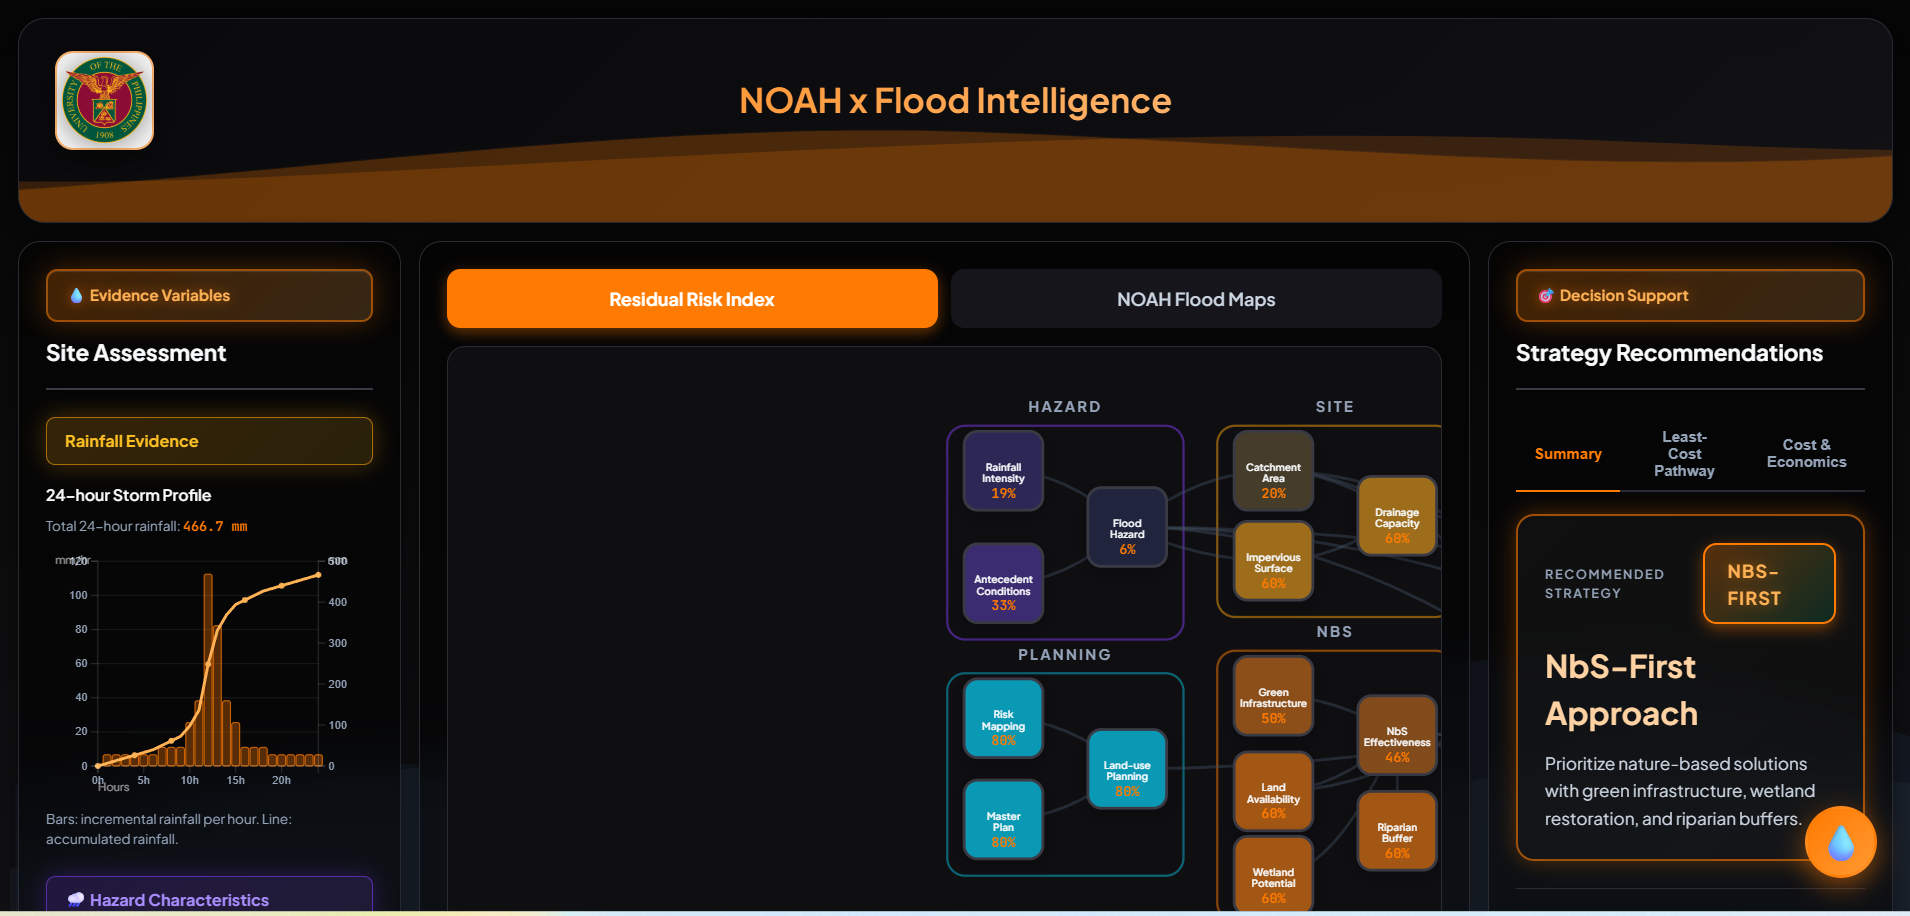
Task: Click the Catchment Area 20% node
Action: point(1273,471)
